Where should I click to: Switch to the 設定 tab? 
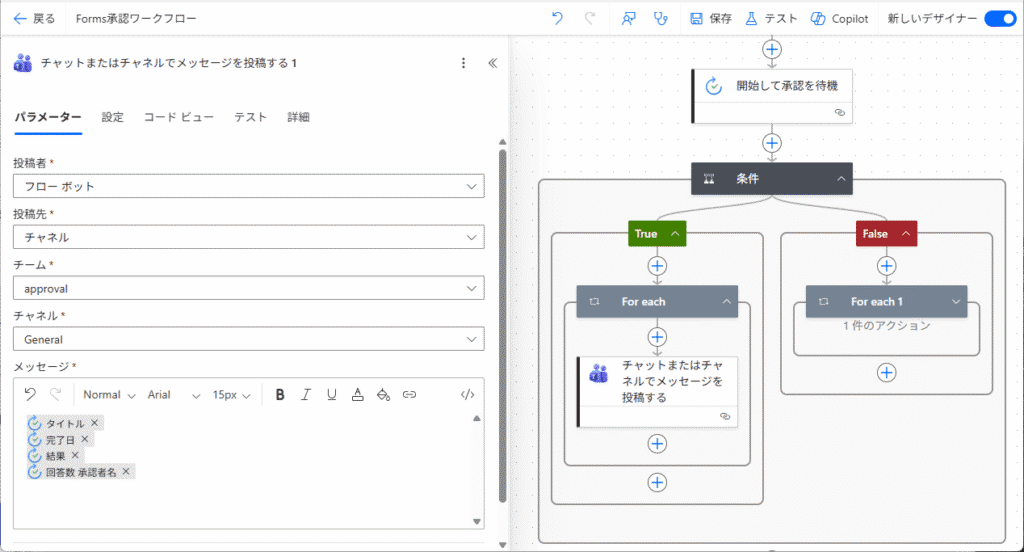pos(112,117)
